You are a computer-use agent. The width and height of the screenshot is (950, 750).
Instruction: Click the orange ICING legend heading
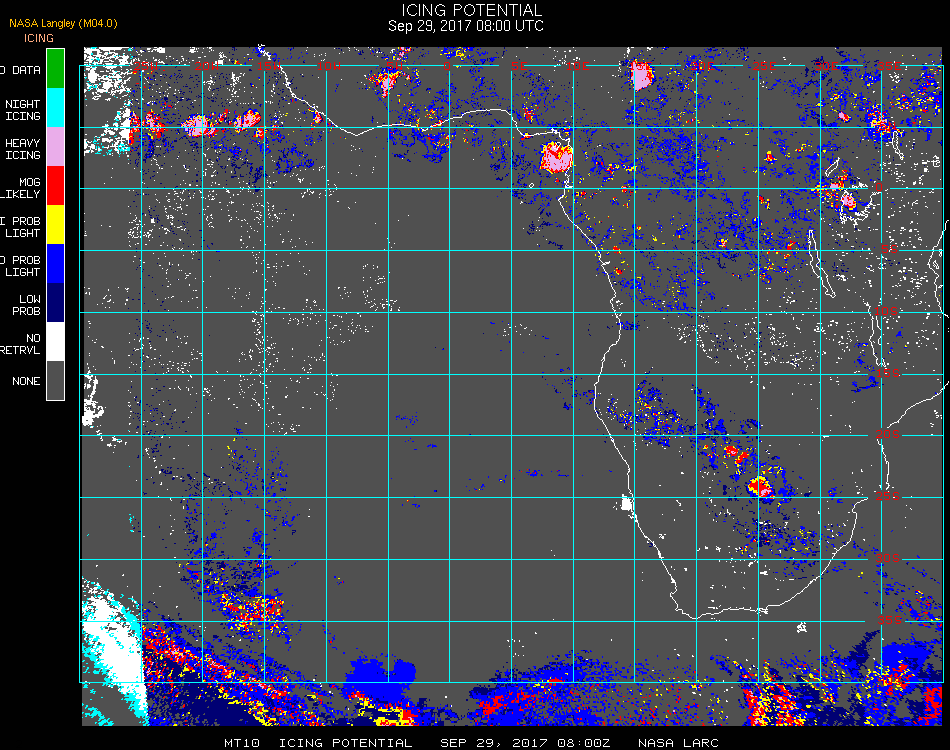39,38
